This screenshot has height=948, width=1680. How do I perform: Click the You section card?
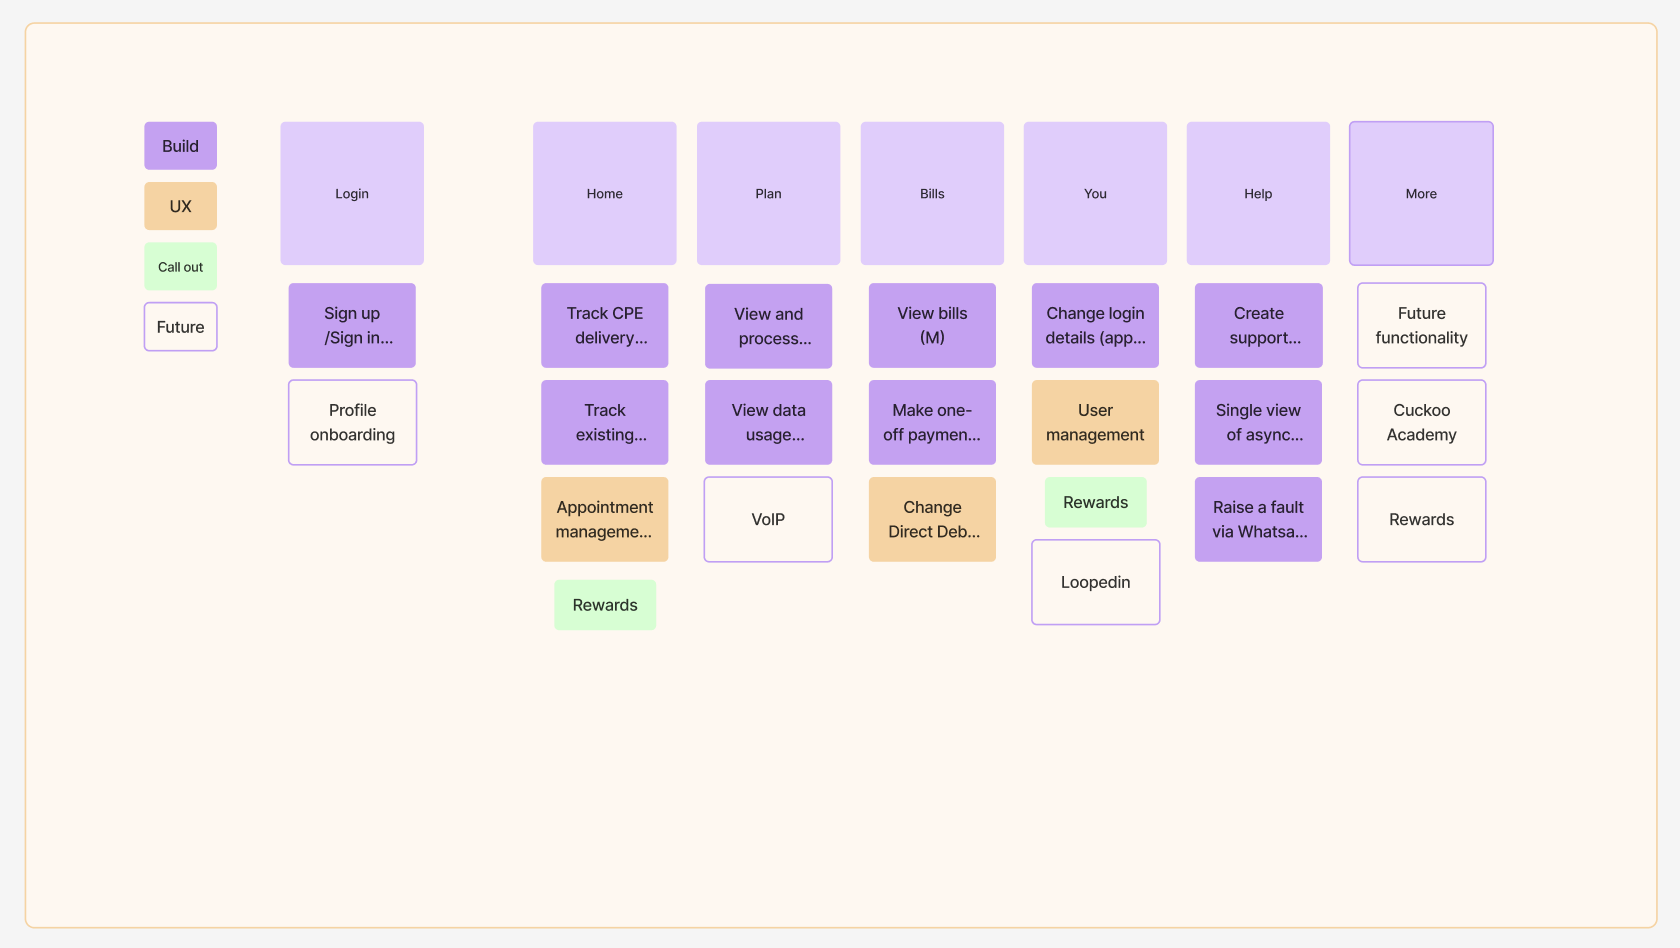tap(1095, 194)
